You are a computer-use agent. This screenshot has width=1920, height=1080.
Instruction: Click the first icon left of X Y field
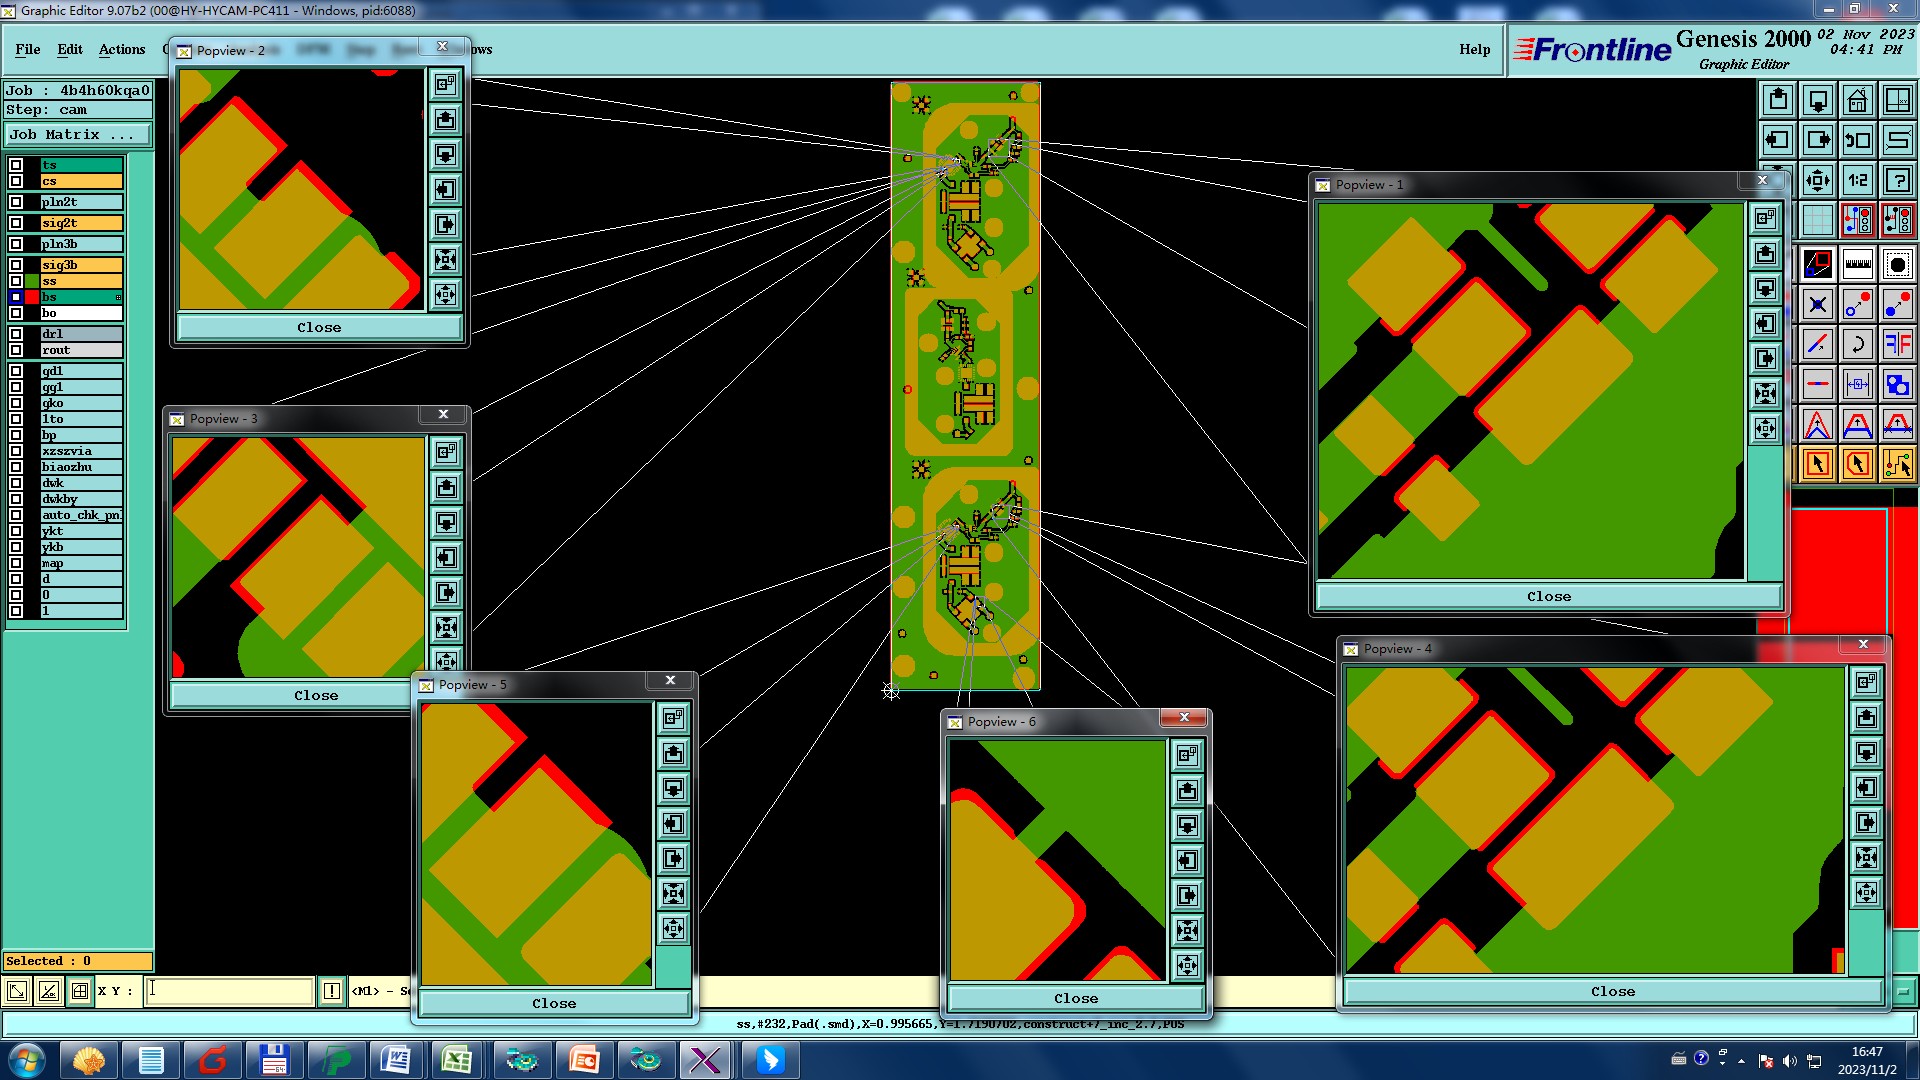point(17,991)
